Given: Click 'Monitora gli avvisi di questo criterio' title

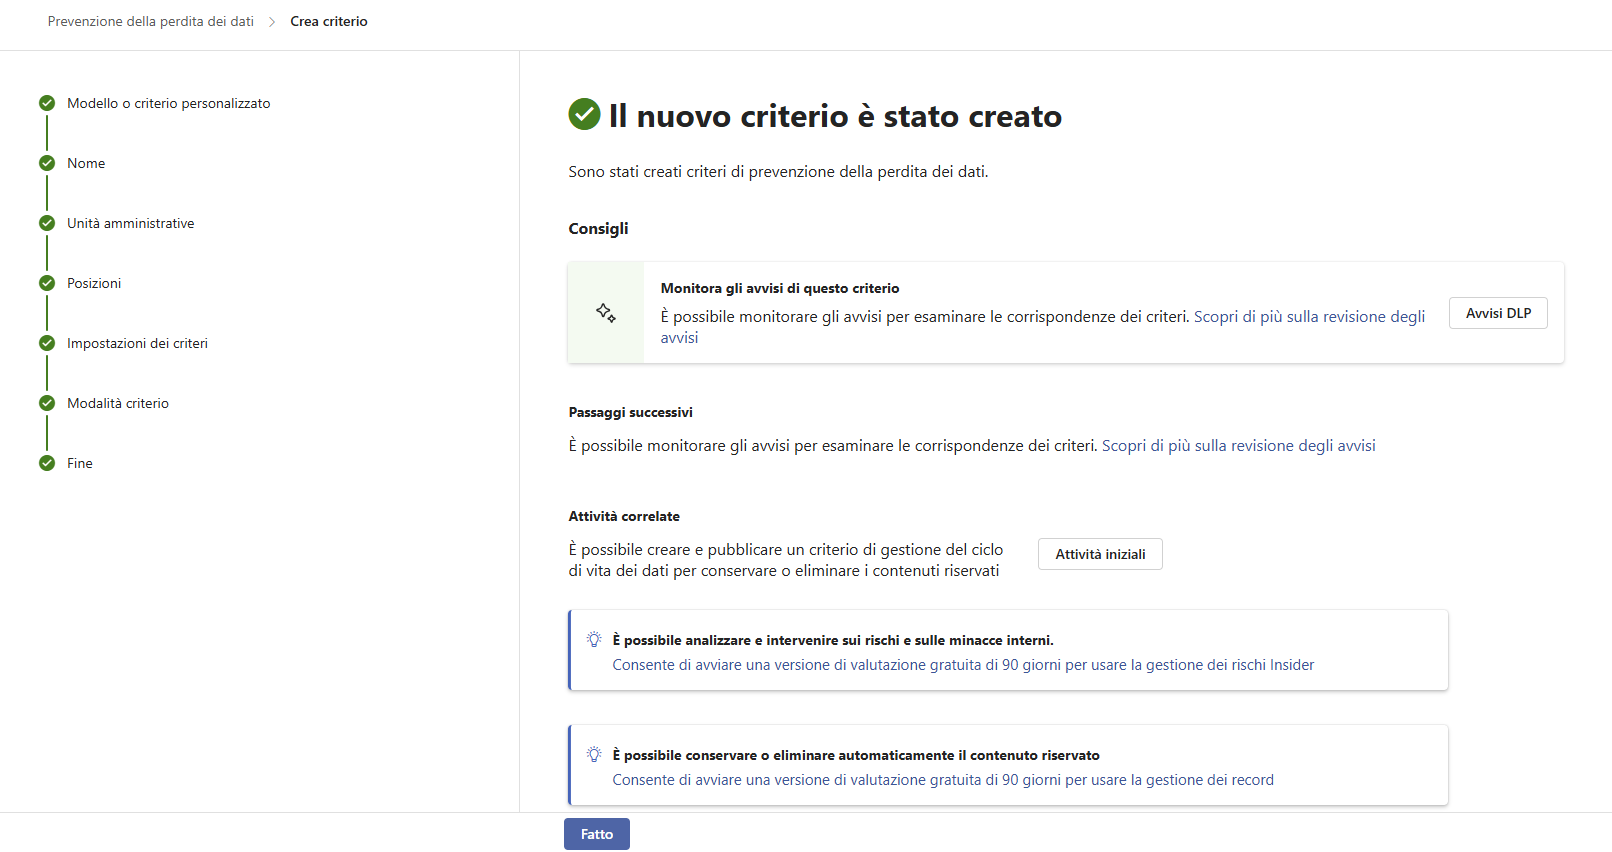Looking at the screenshot, I should point(780,288).
